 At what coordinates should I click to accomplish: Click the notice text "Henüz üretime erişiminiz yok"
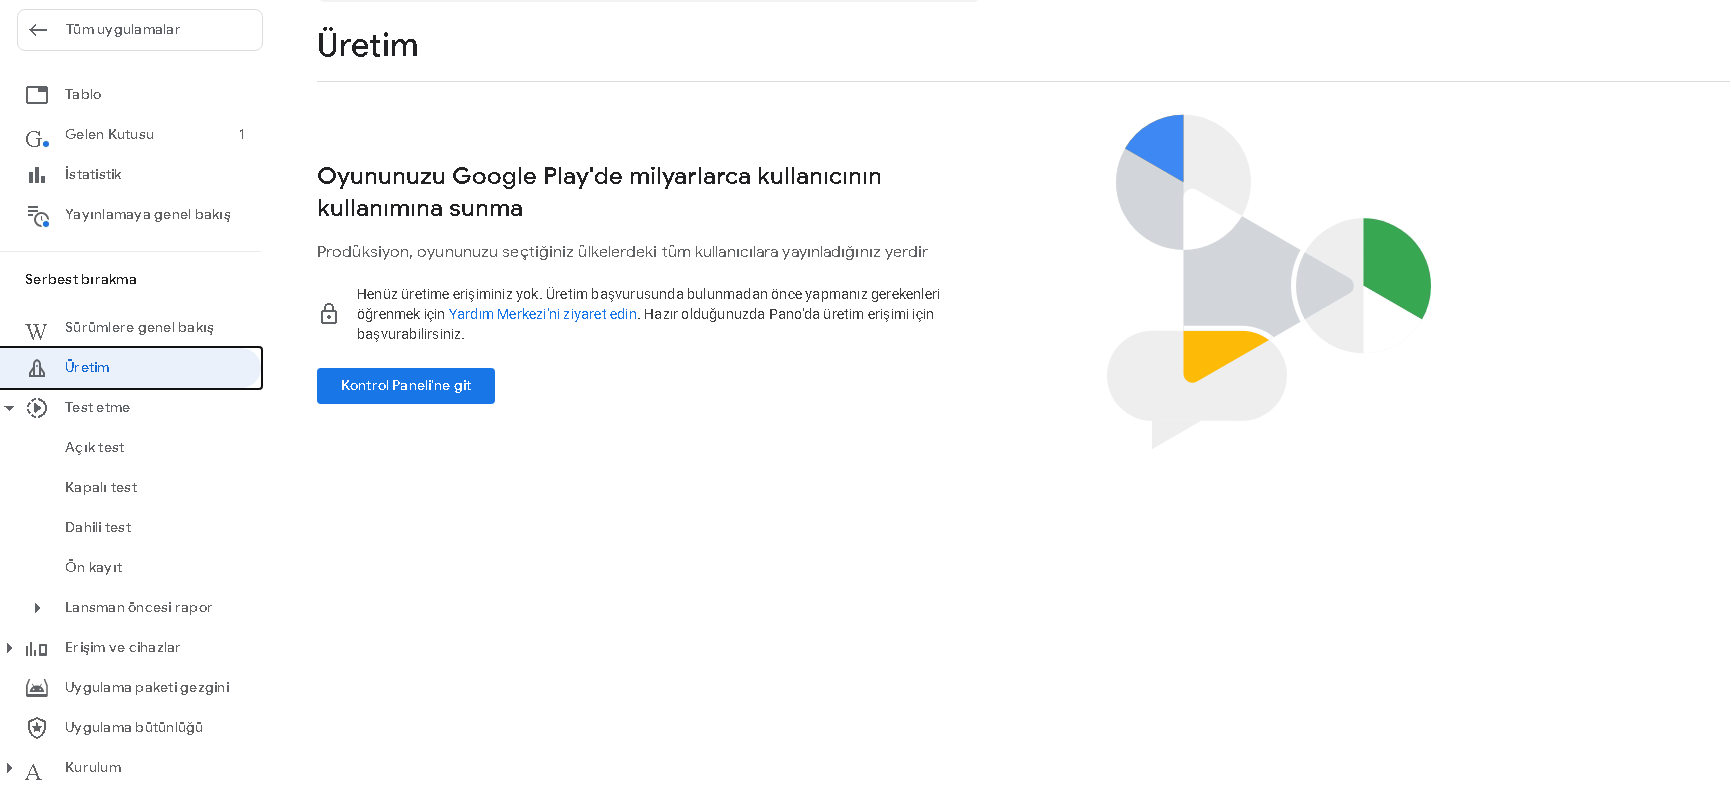pos(449,294)
